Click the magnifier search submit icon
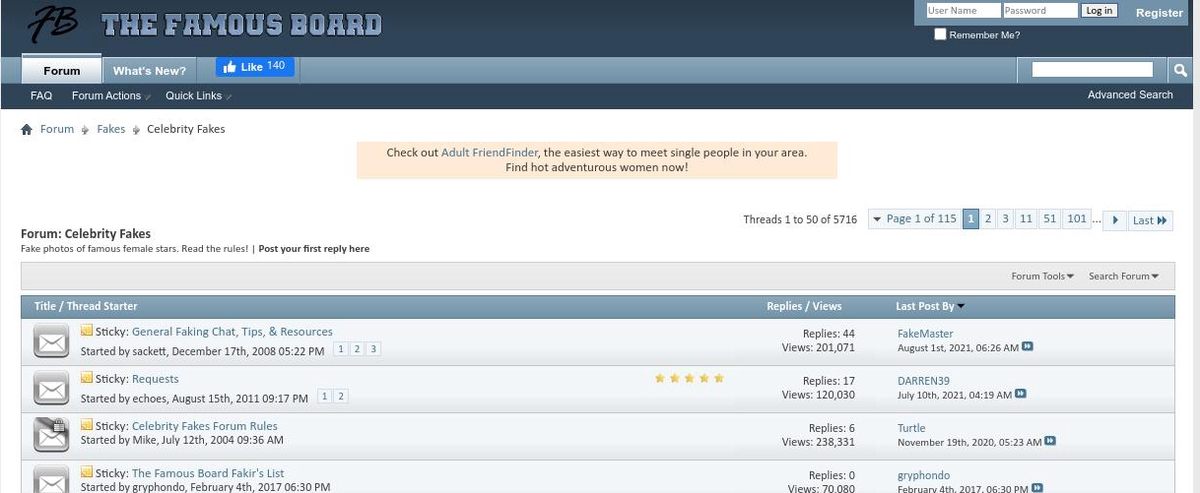 1180,70
